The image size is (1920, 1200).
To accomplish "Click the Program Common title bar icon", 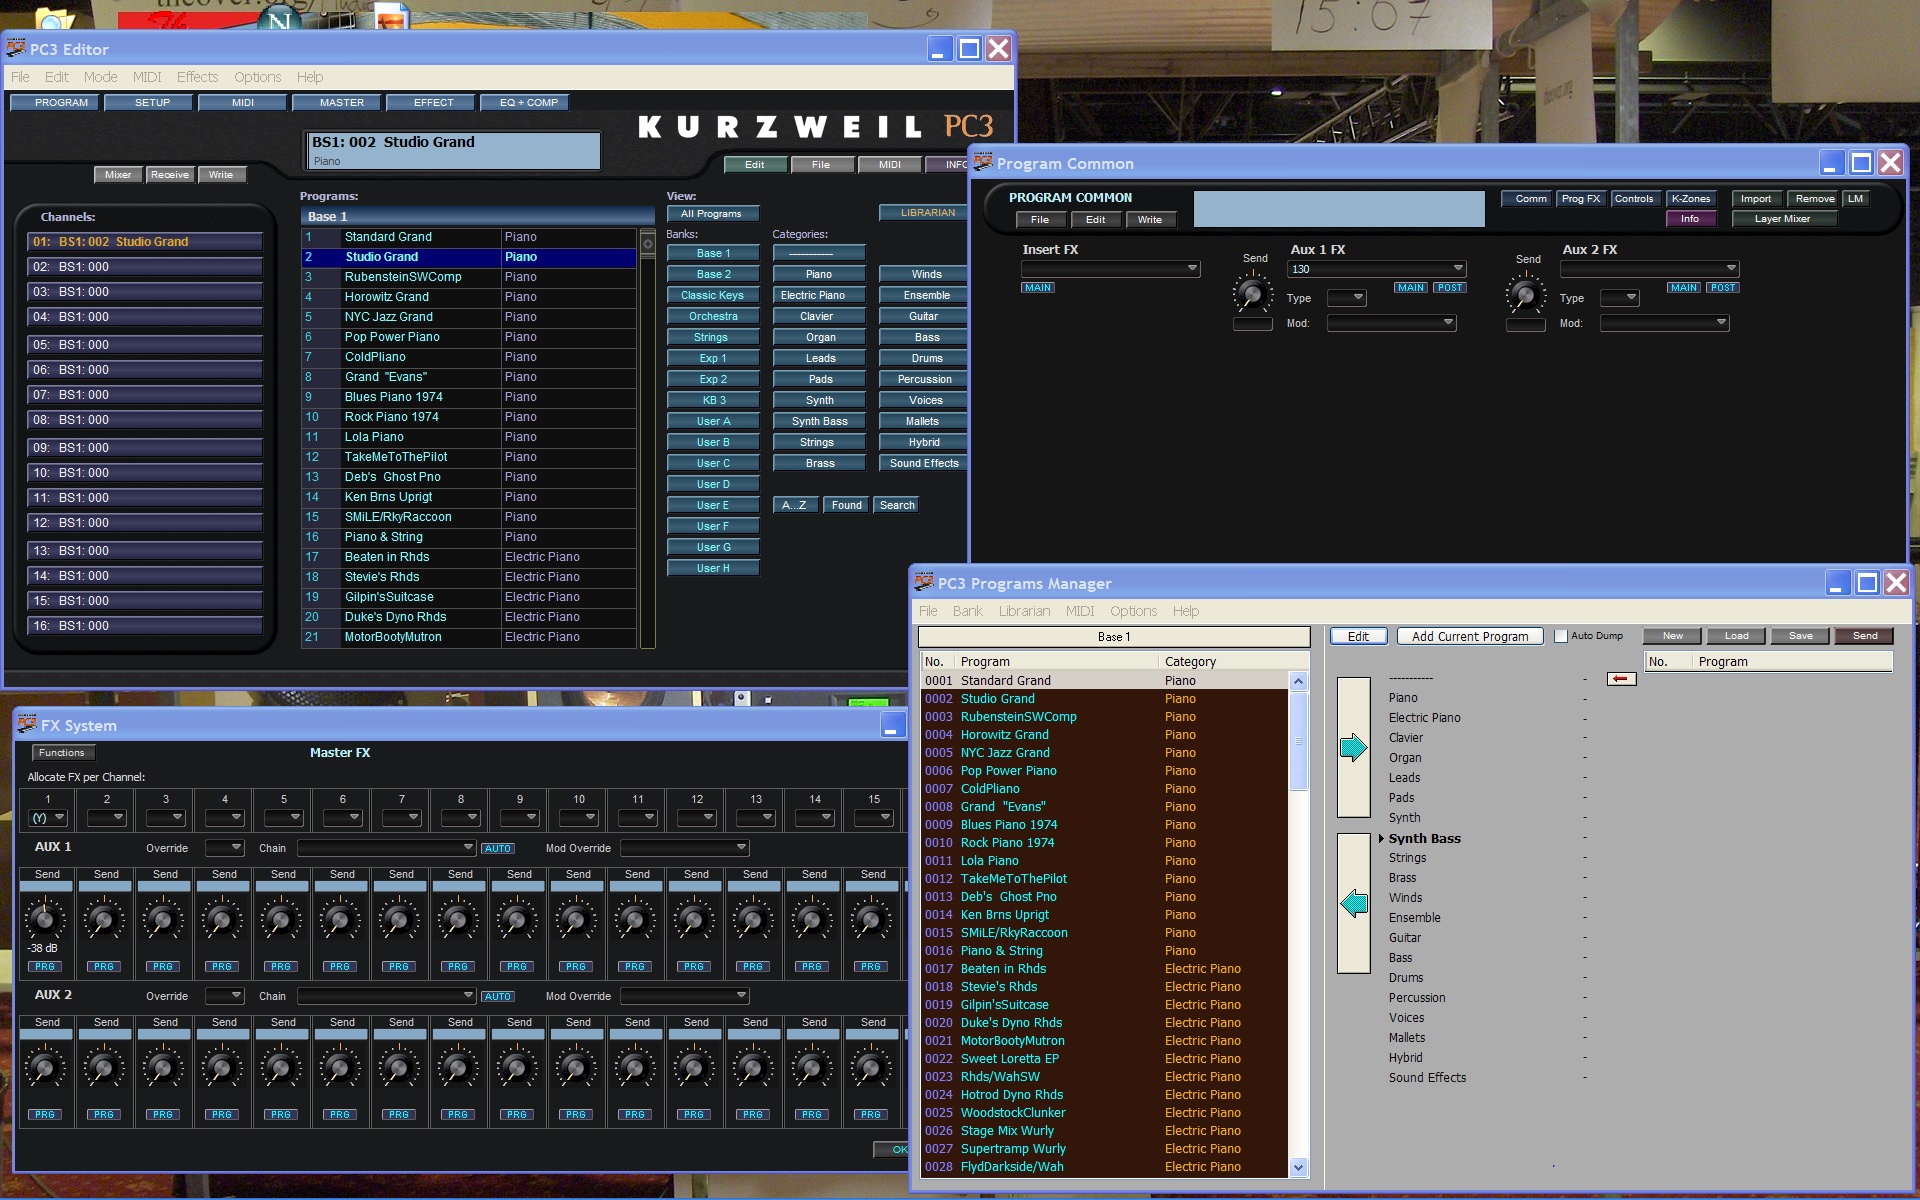I will (x=982, y=162).
